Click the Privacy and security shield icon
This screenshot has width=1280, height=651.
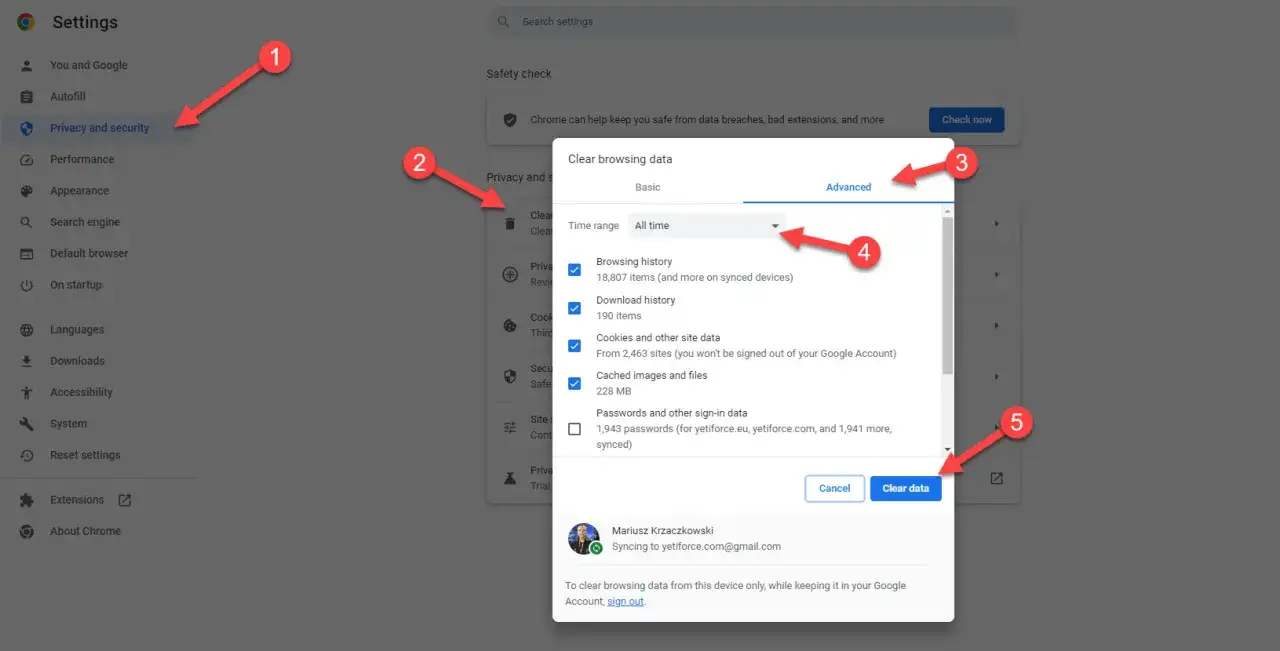click(x=27, y=128)
